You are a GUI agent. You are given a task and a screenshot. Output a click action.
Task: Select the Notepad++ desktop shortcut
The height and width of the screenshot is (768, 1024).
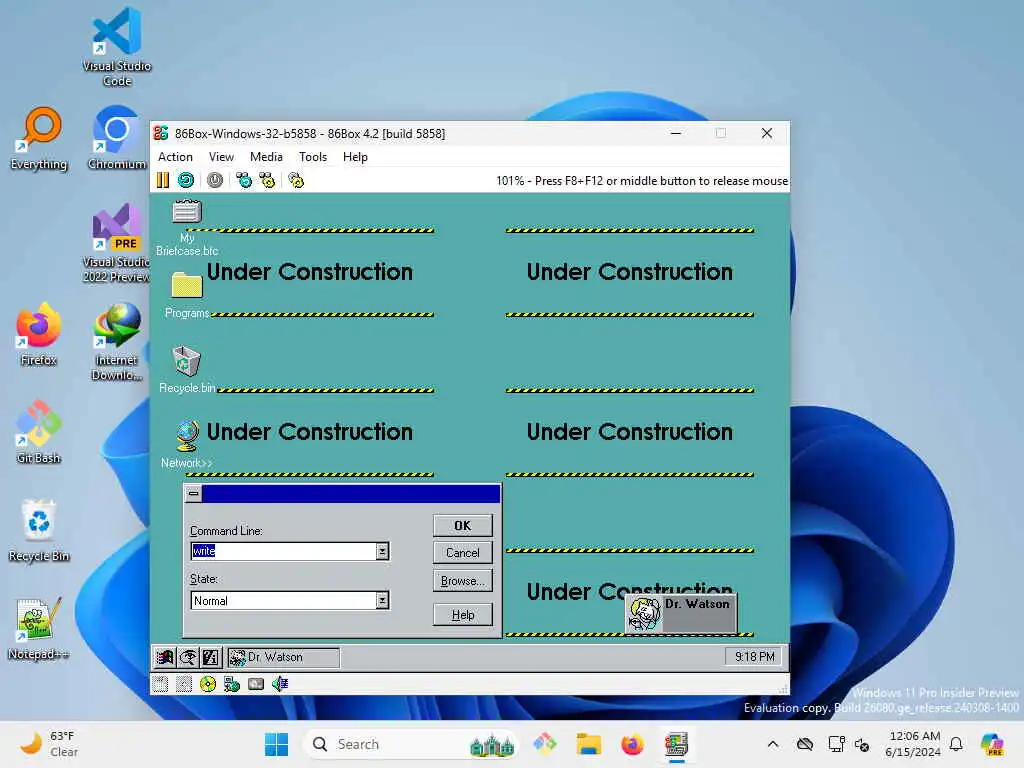[x=39, y=628]
